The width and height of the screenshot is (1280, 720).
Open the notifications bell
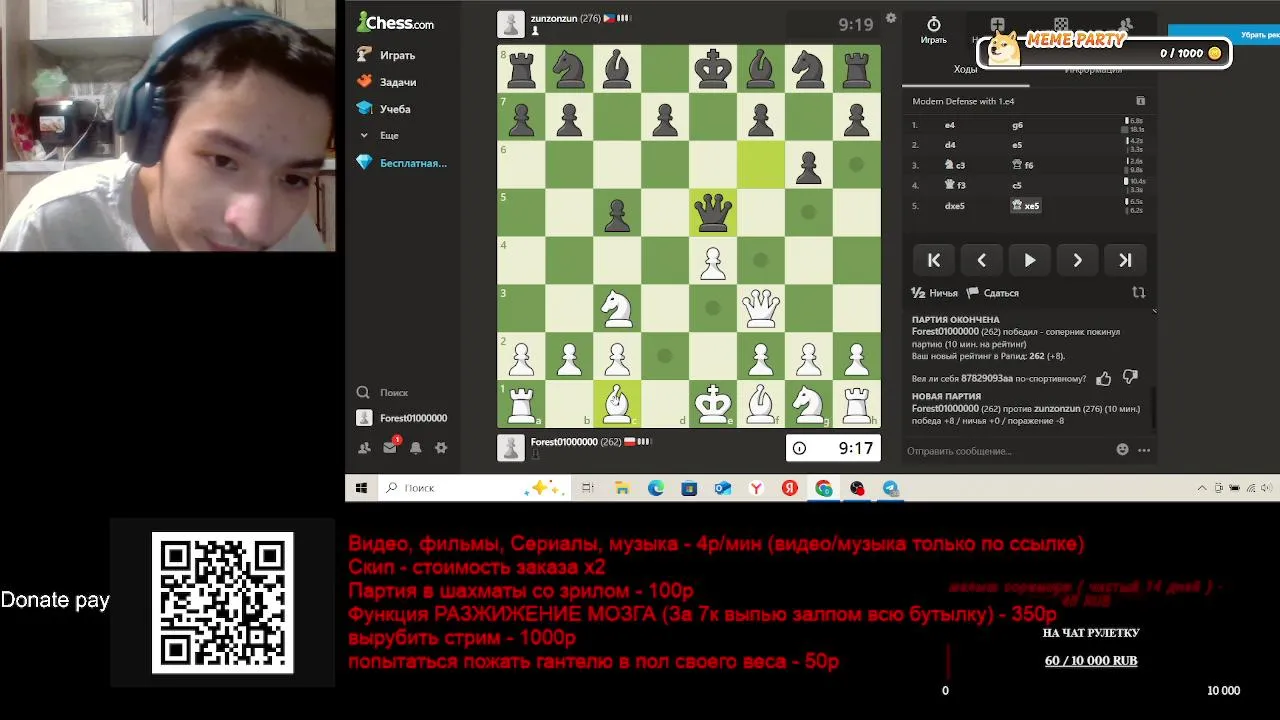tap(415, 448)
